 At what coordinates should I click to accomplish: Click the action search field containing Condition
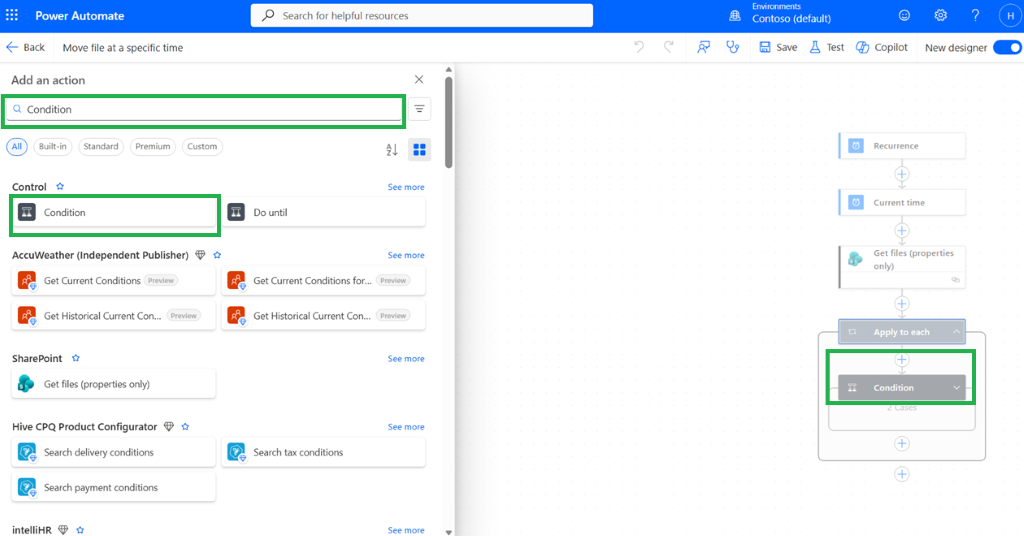tap(204, 109)
